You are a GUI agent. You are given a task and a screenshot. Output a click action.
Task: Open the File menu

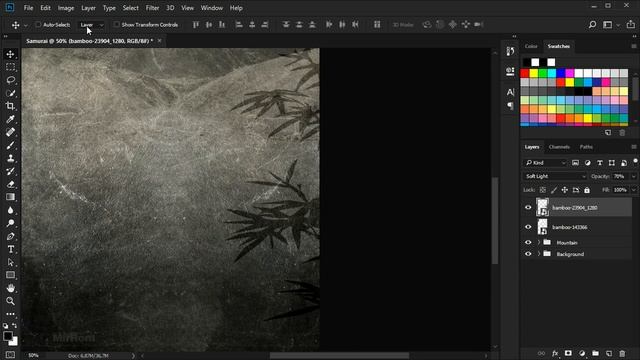click(28, 8)
